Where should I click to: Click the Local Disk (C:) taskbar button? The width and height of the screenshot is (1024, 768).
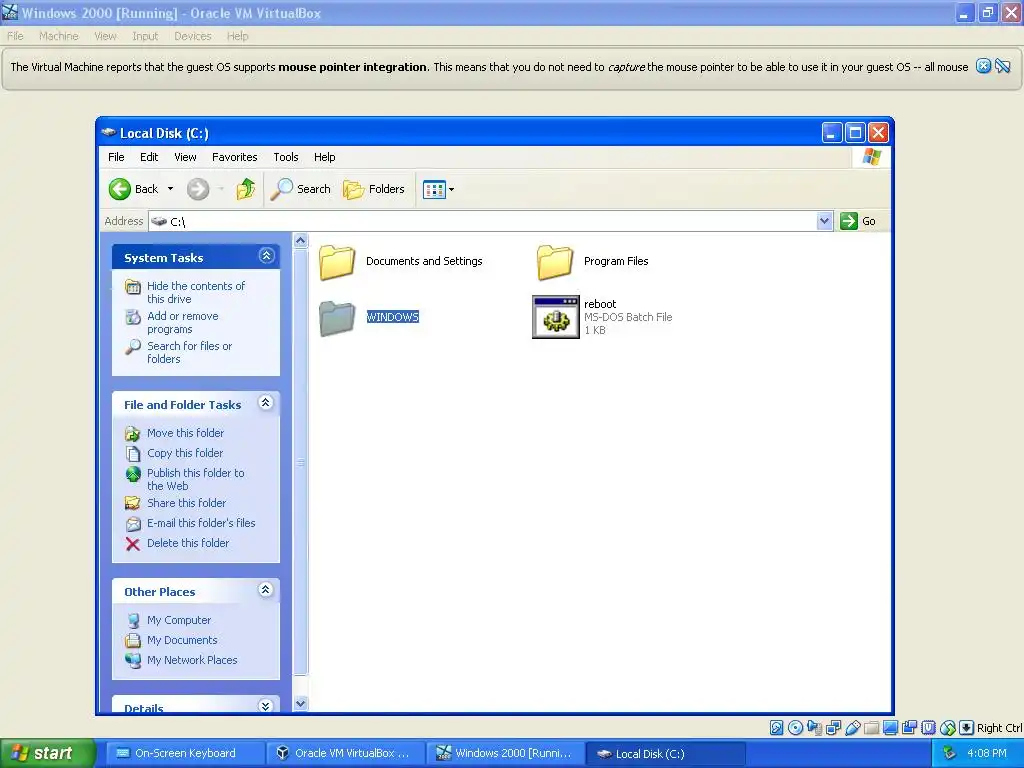pyautogui.click(x=665, y=754)
